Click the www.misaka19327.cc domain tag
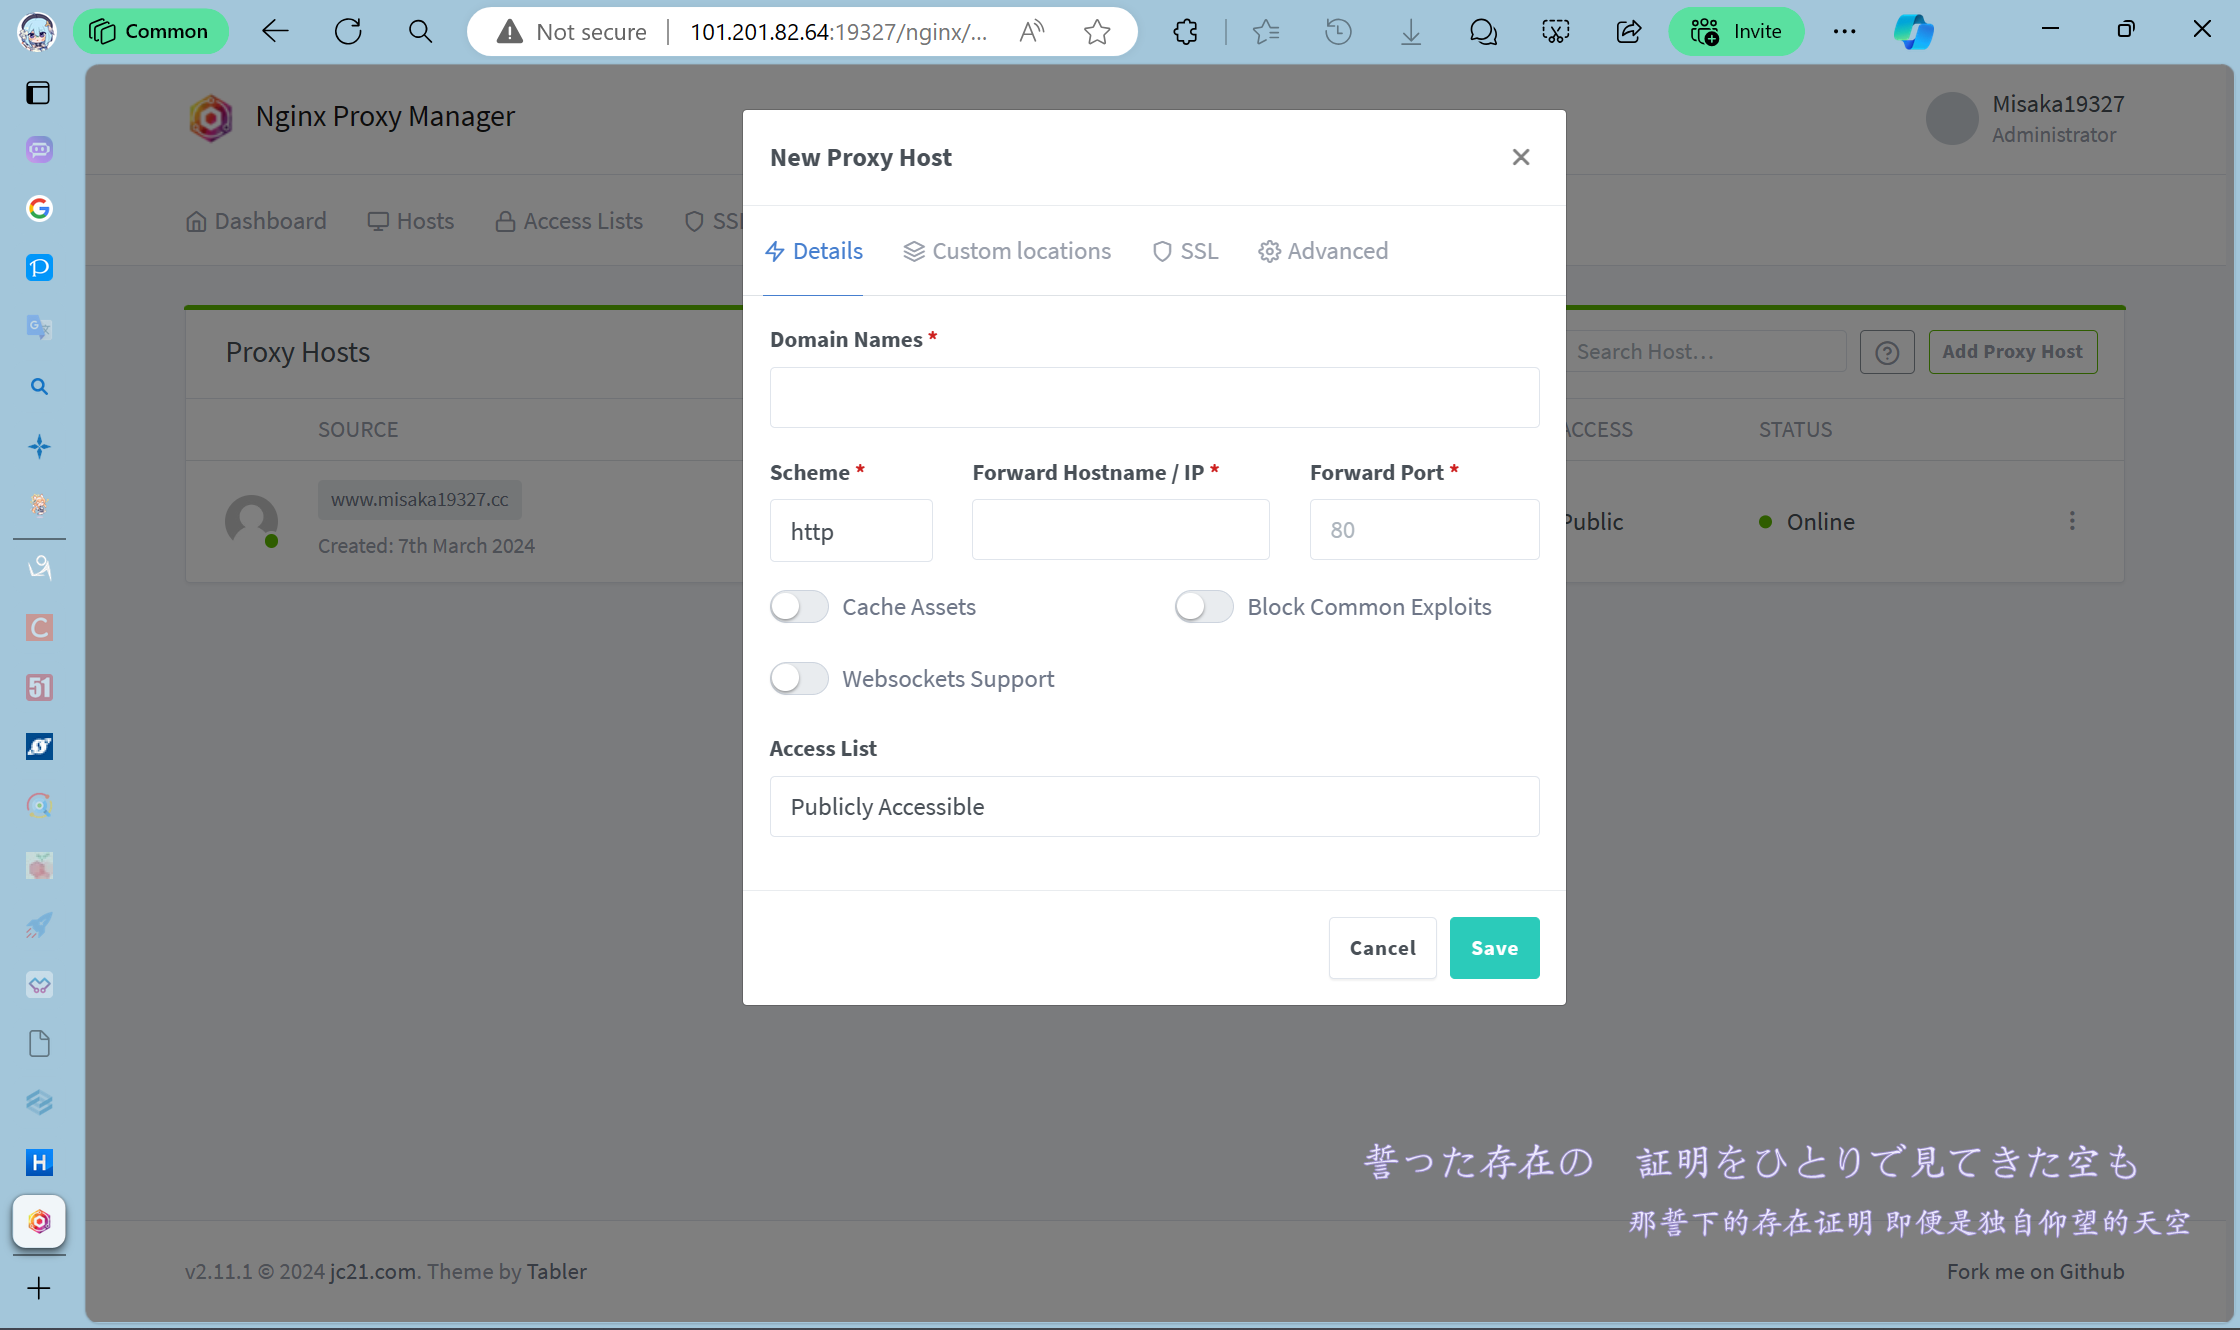Image resolution: width=2240 pixels, height=1330 pixels. point(419,499)
